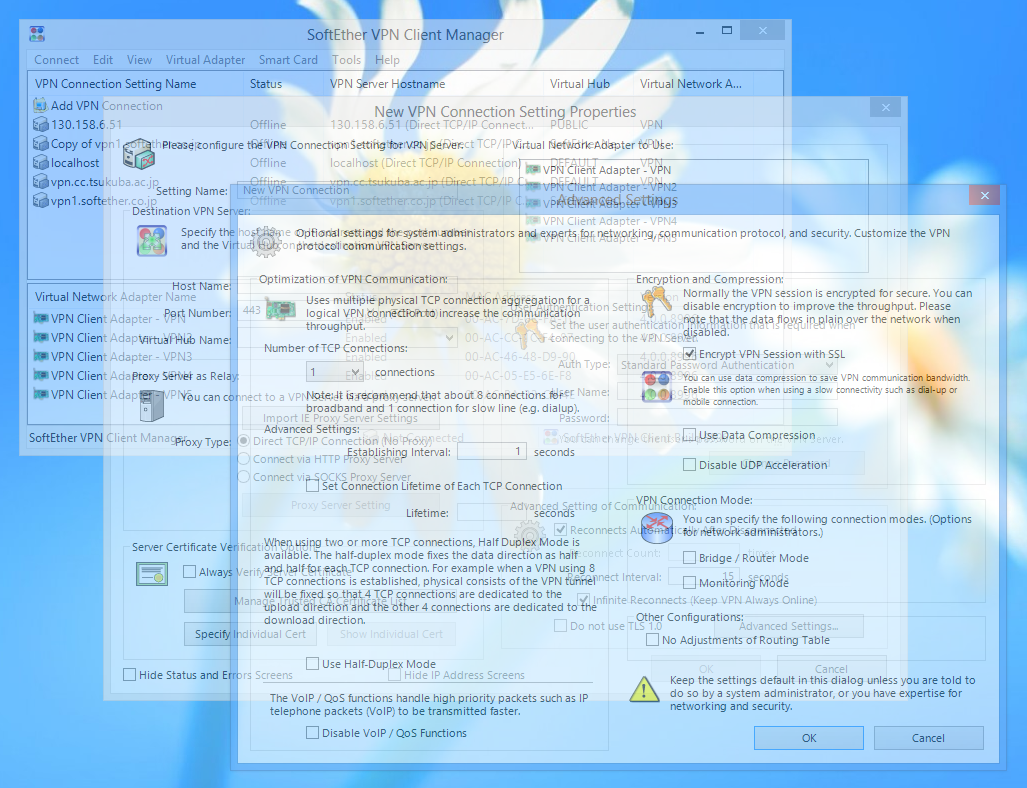The image size is (1027, 788).
Task: Click the vpn.cc.tsukuba.ac.jp connection icon
Action: click(x=40, y=181)
